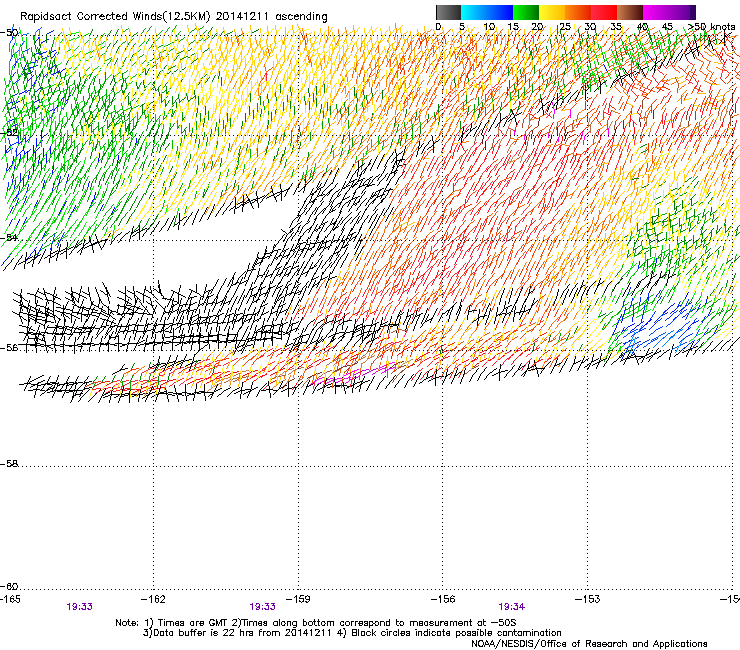This screenshot has width=740, height=650.
Task: Click the '>50 knots' legend label
Action: (711, 27)
